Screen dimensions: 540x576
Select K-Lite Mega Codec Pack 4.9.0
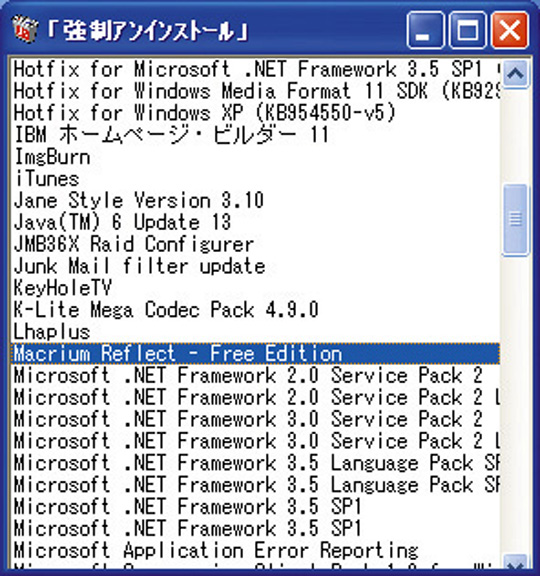tap(255, 310)
